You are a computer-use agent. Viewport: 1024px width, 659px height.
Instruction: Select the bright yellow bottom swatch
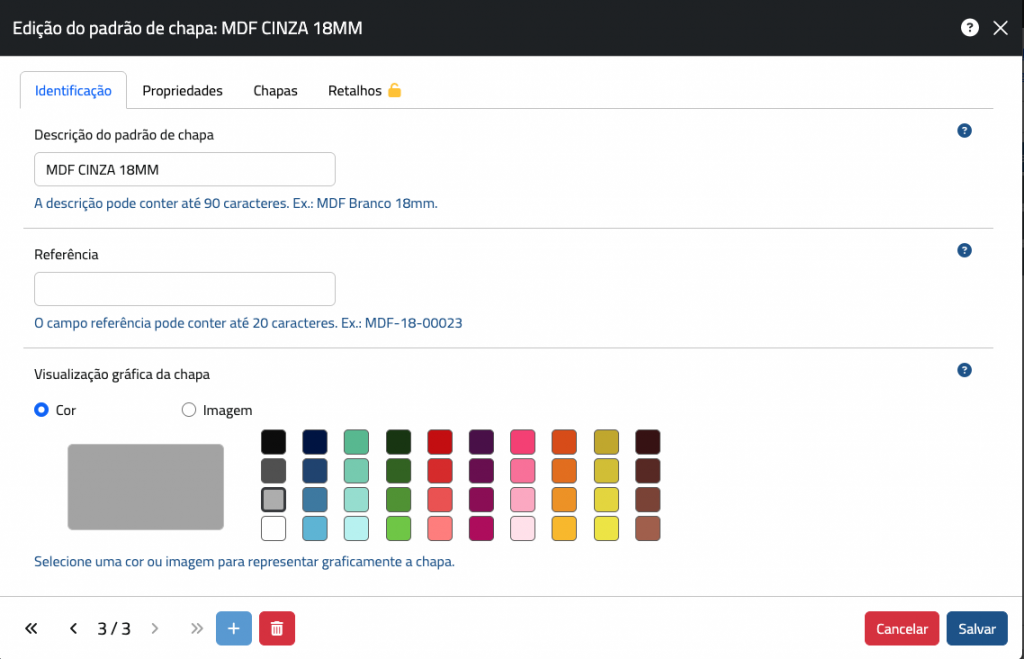pyautogui.click(x=607, y=528)
